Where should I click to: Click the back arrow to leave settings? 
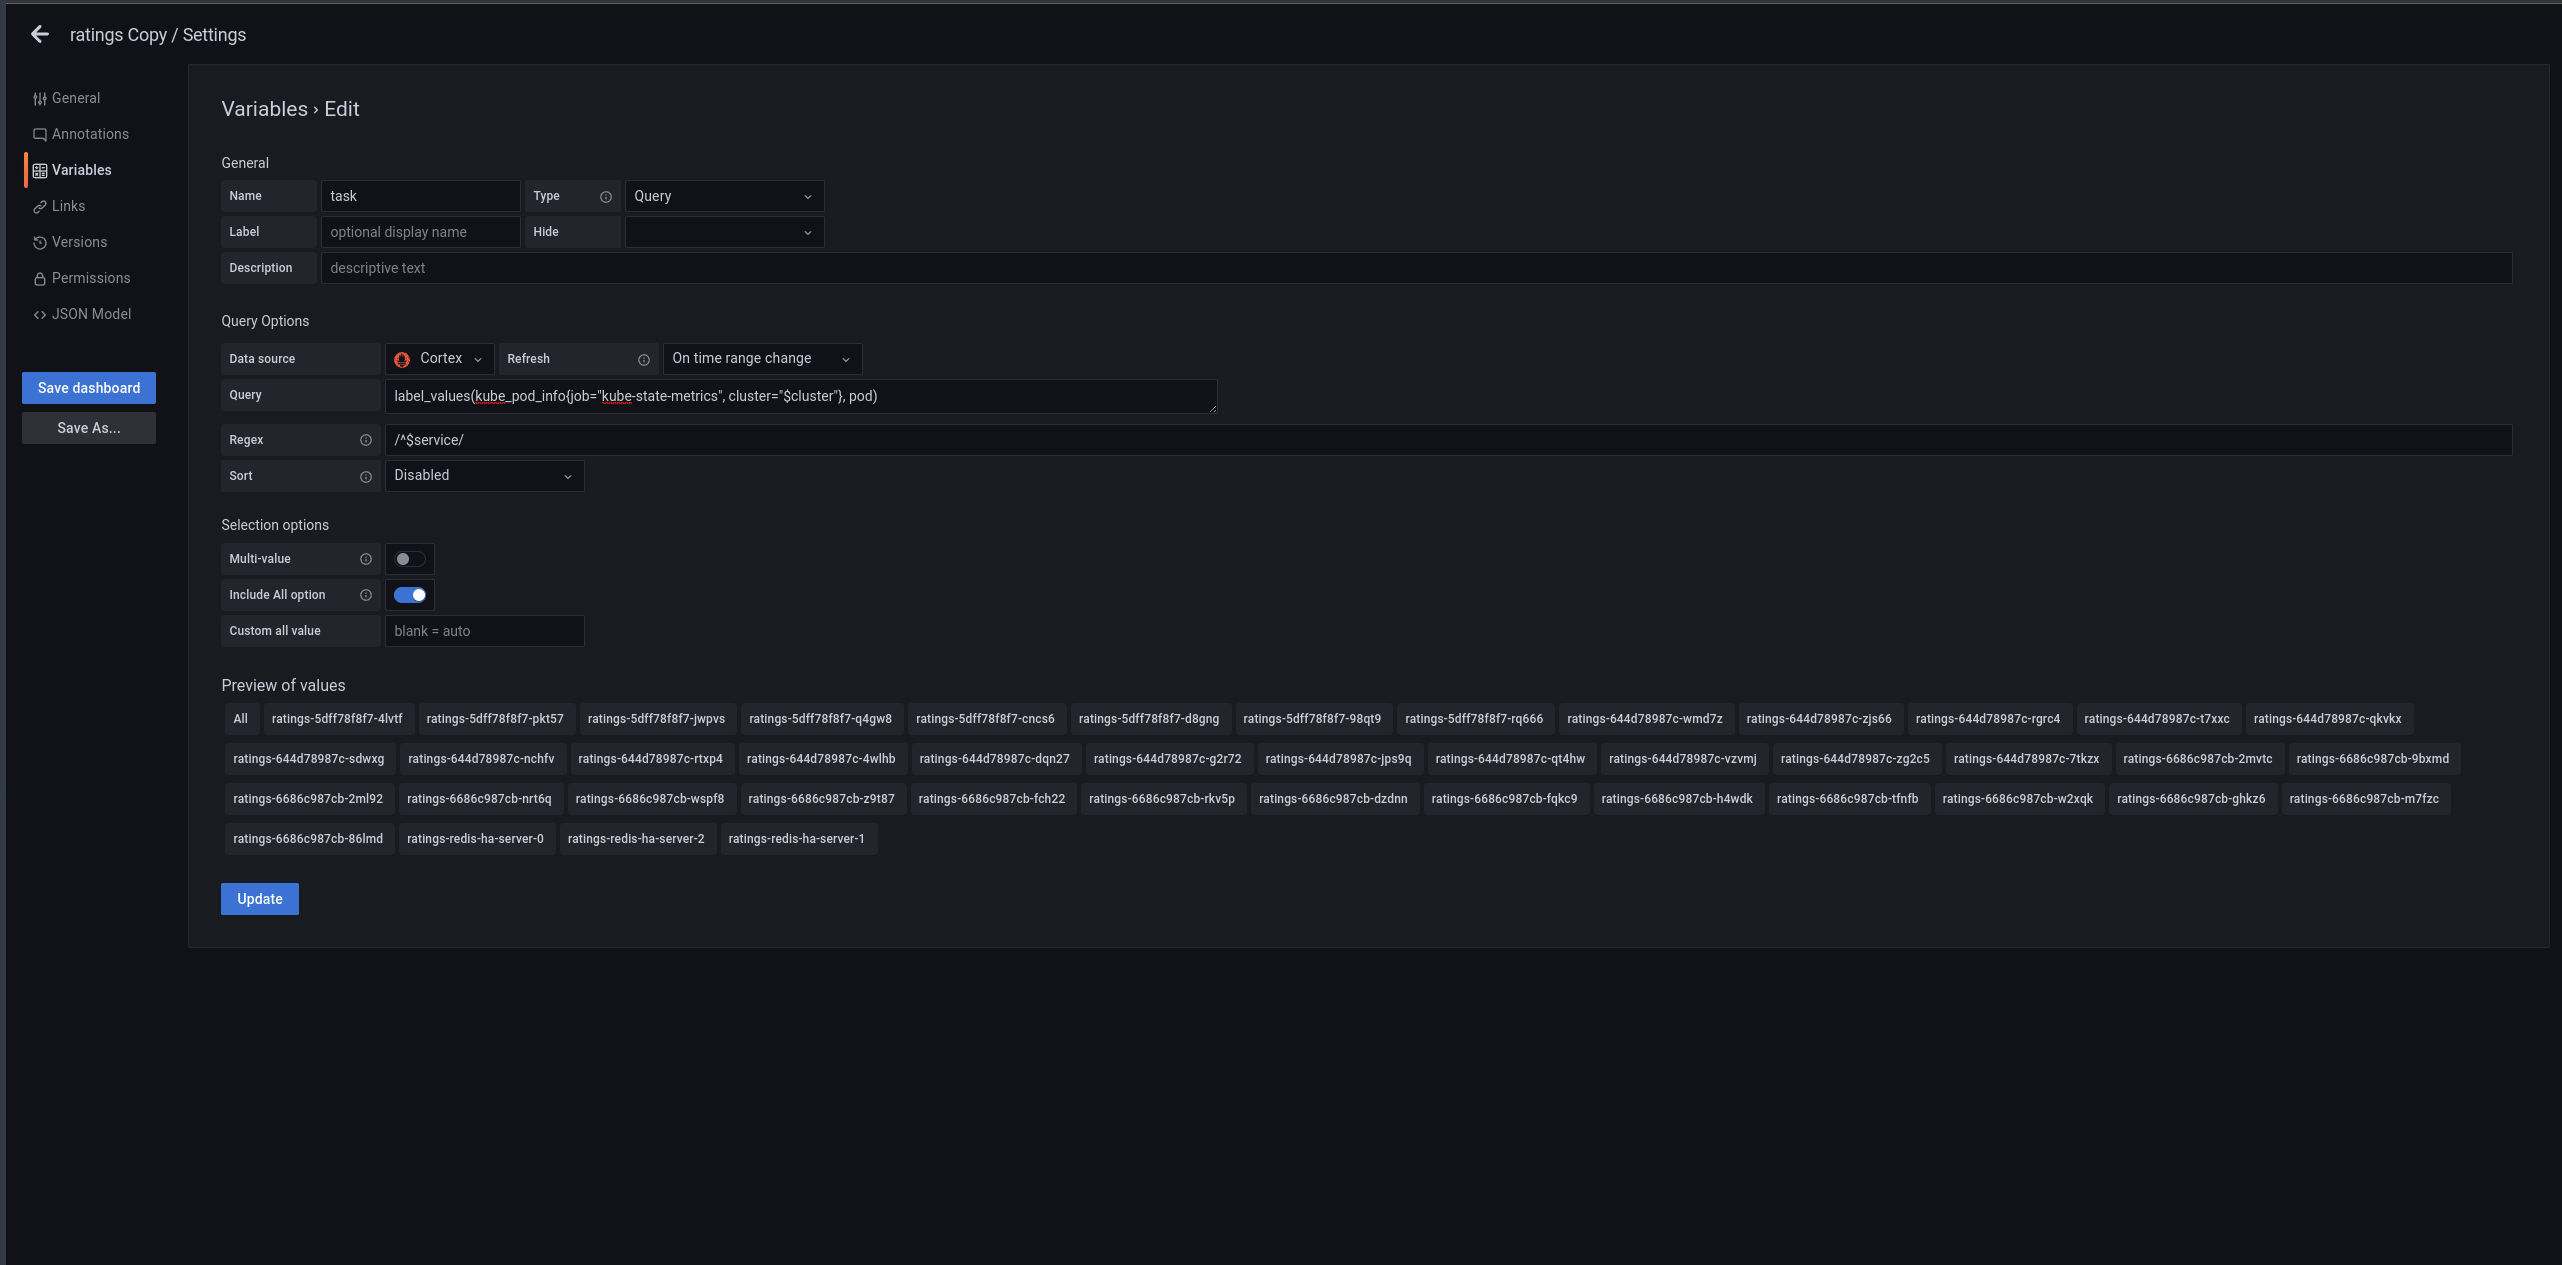click(39, 34)
